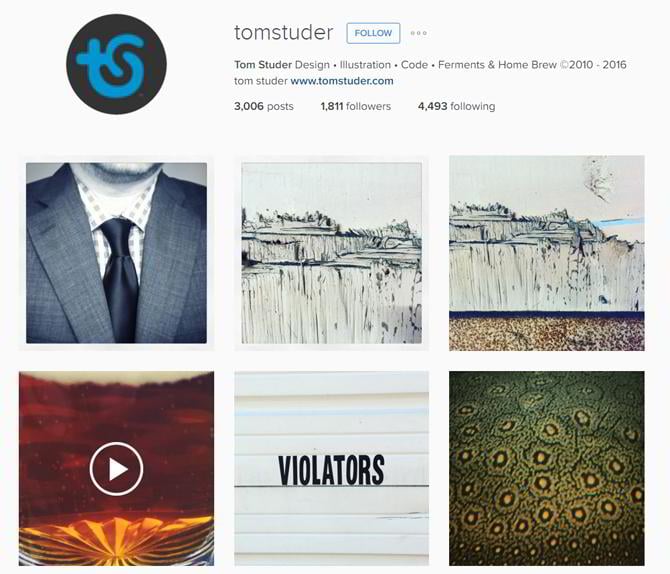
Task: Click the blue streak in paint photo
Action: pos(620,223)
